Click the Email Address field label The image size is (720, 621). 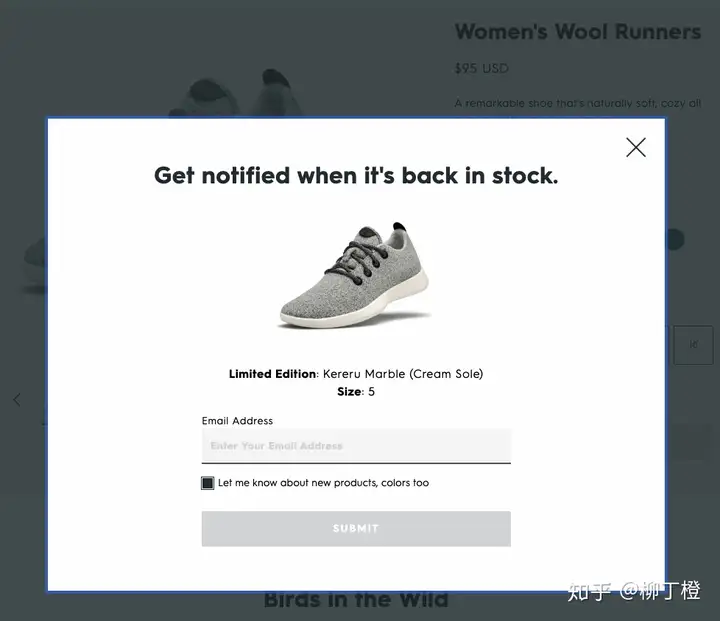tap(237, 421)
